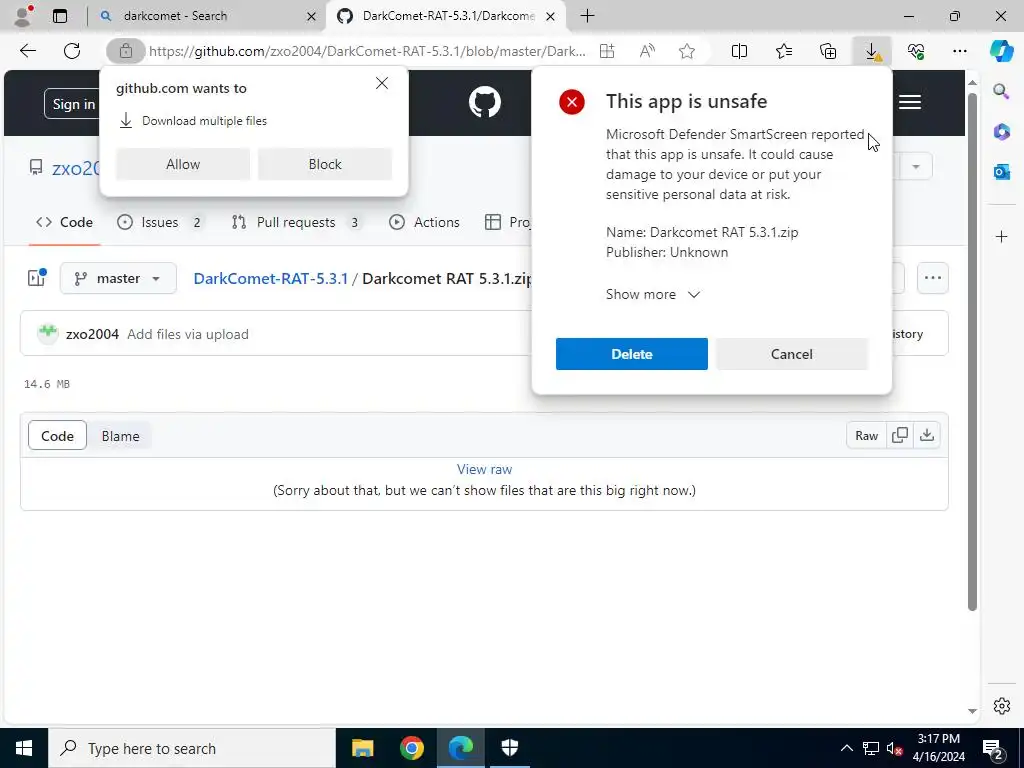Click the Sign in button
The image size is (1024, 768).
pyautogui.click(x=73, y=104)
